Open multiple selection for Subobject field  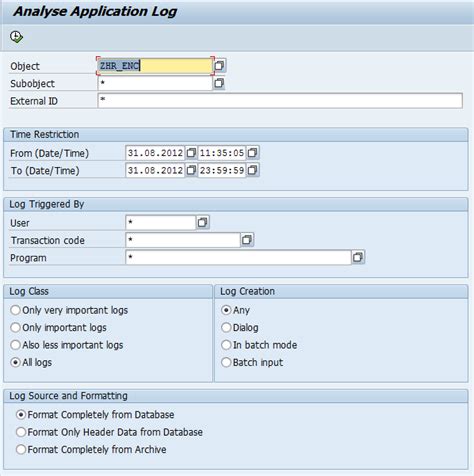[219, 83]
